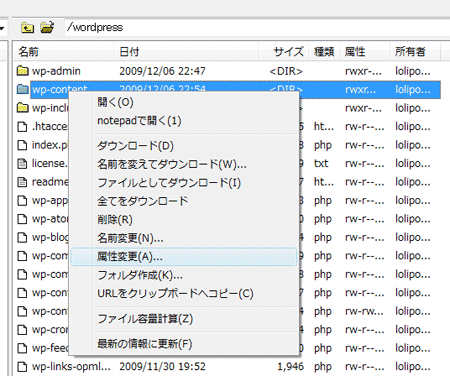The height and width of the screenshot is (376, 450).
Task: Click the wp-includes folder icon
Action: 23,108
